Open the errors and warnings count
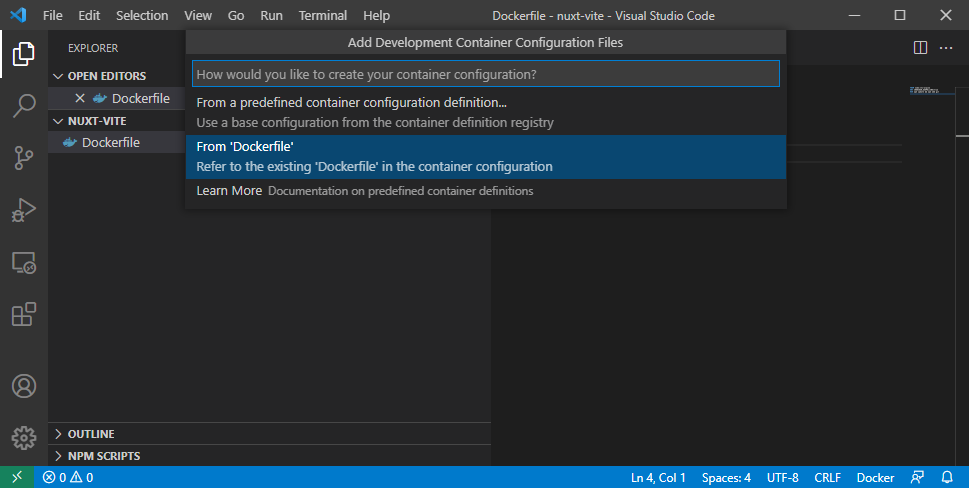This screenshot has height=488, width=969. pyautogui.click(x=68, y=477)
